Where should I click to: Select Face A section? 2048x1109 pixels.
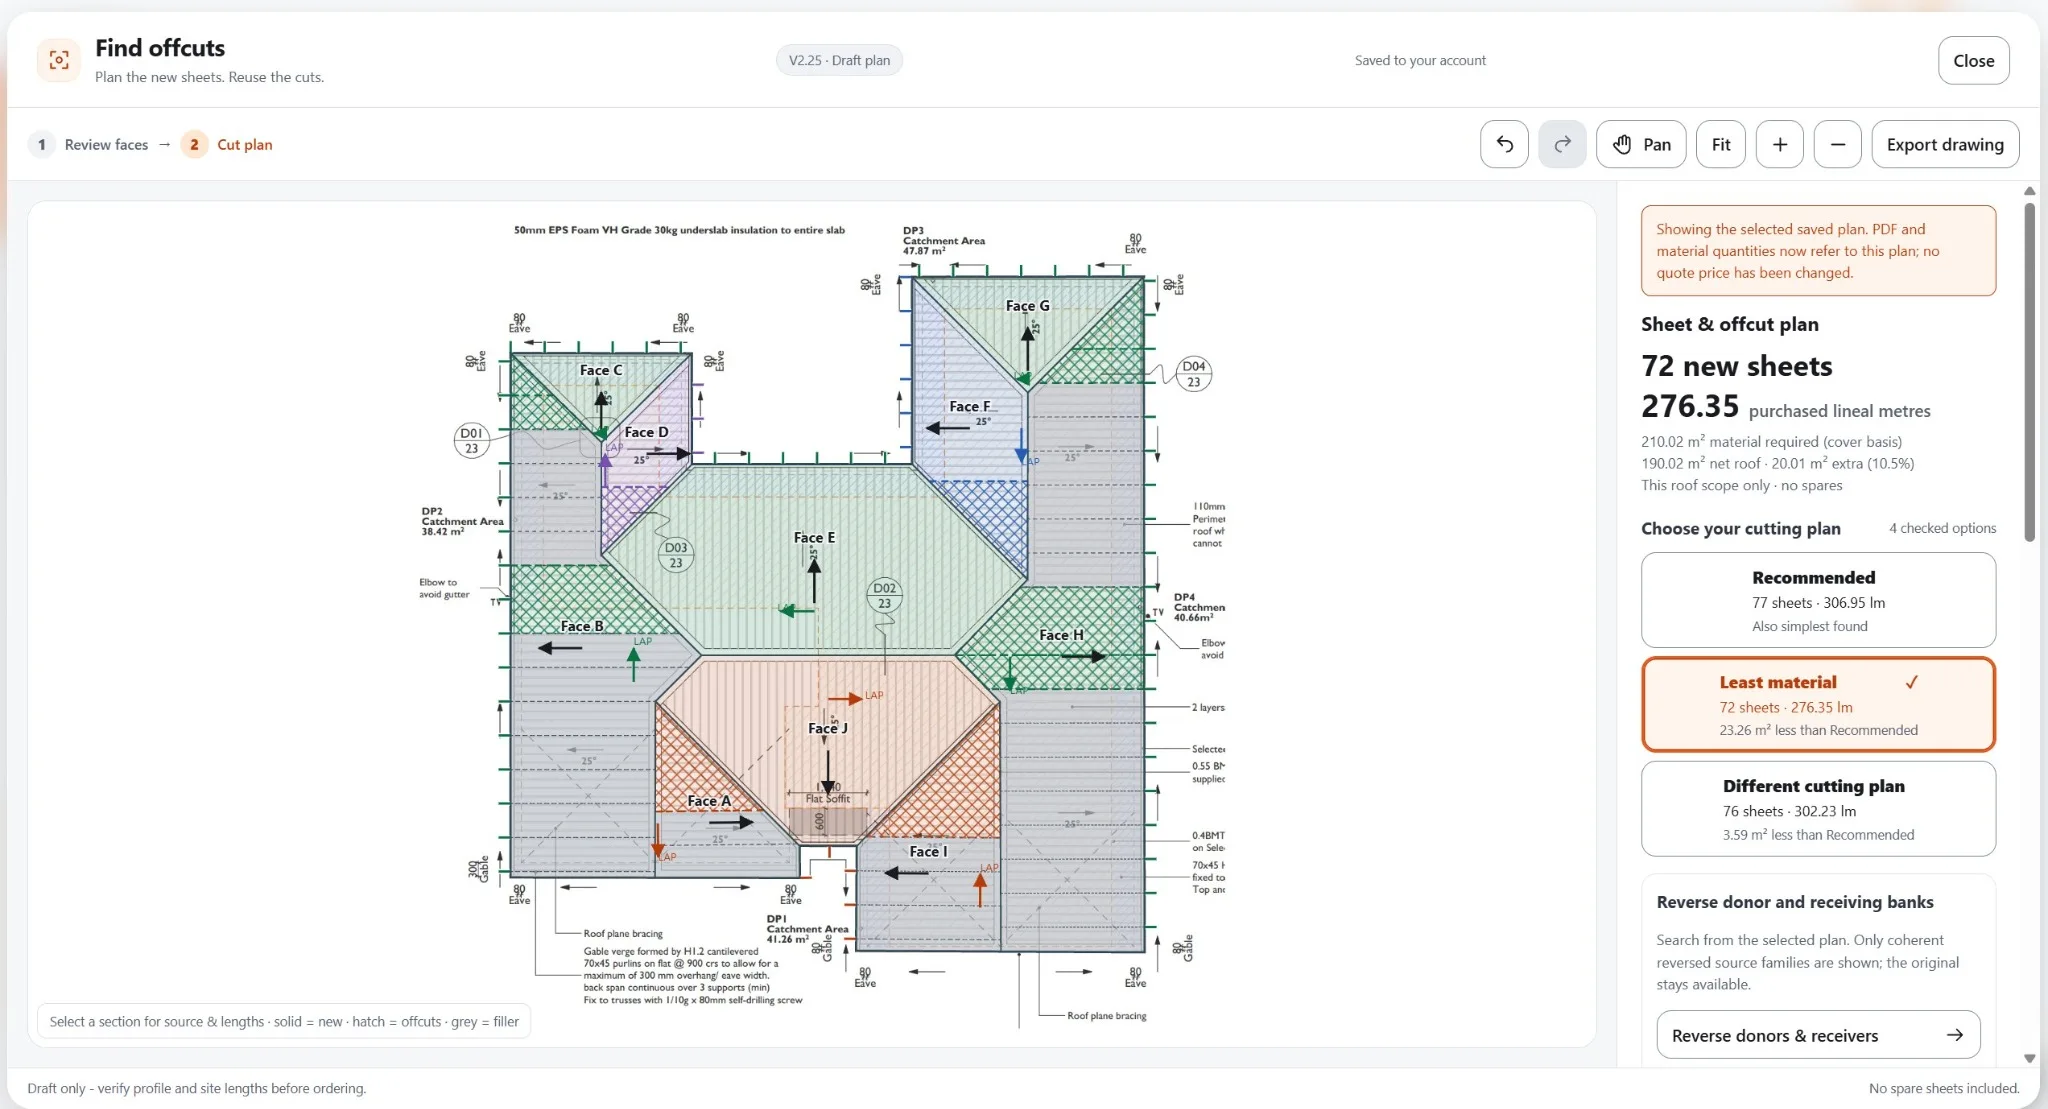(x=709, y=801)
